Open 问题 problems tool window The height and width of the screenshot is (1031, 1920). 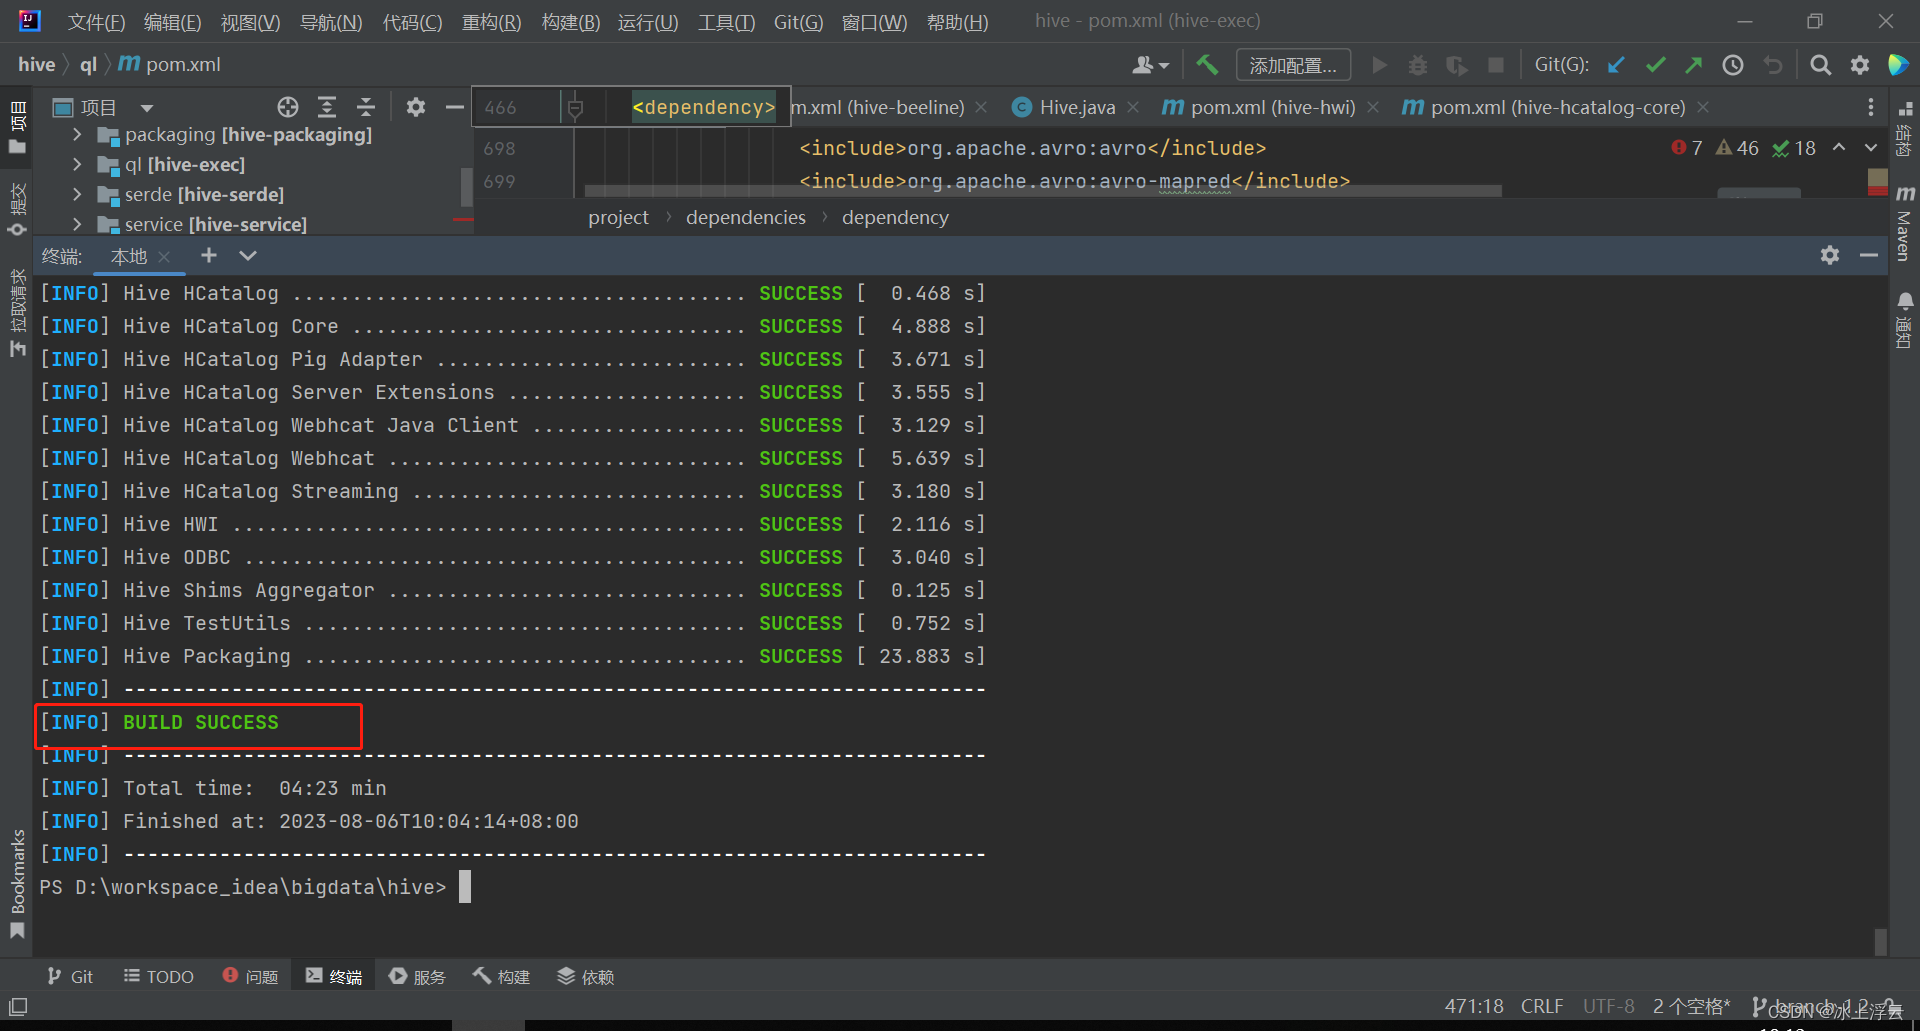[250, 976]
